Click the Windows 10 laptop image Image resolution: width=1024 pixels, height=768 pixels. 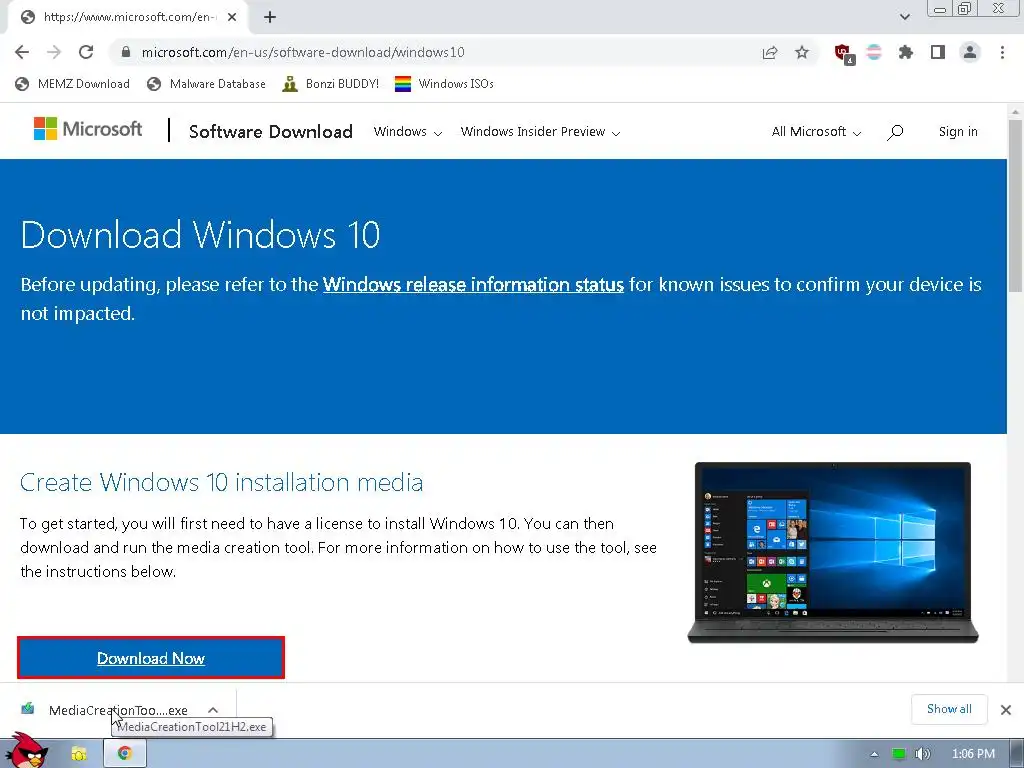(833, 552)
